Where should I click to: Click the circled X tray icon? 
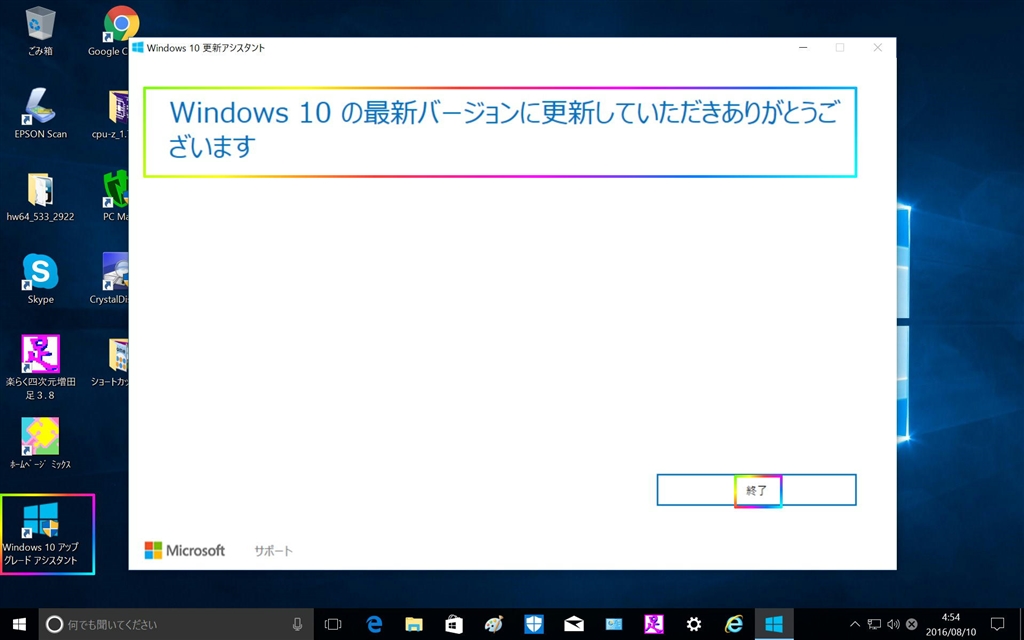point(912,624)
